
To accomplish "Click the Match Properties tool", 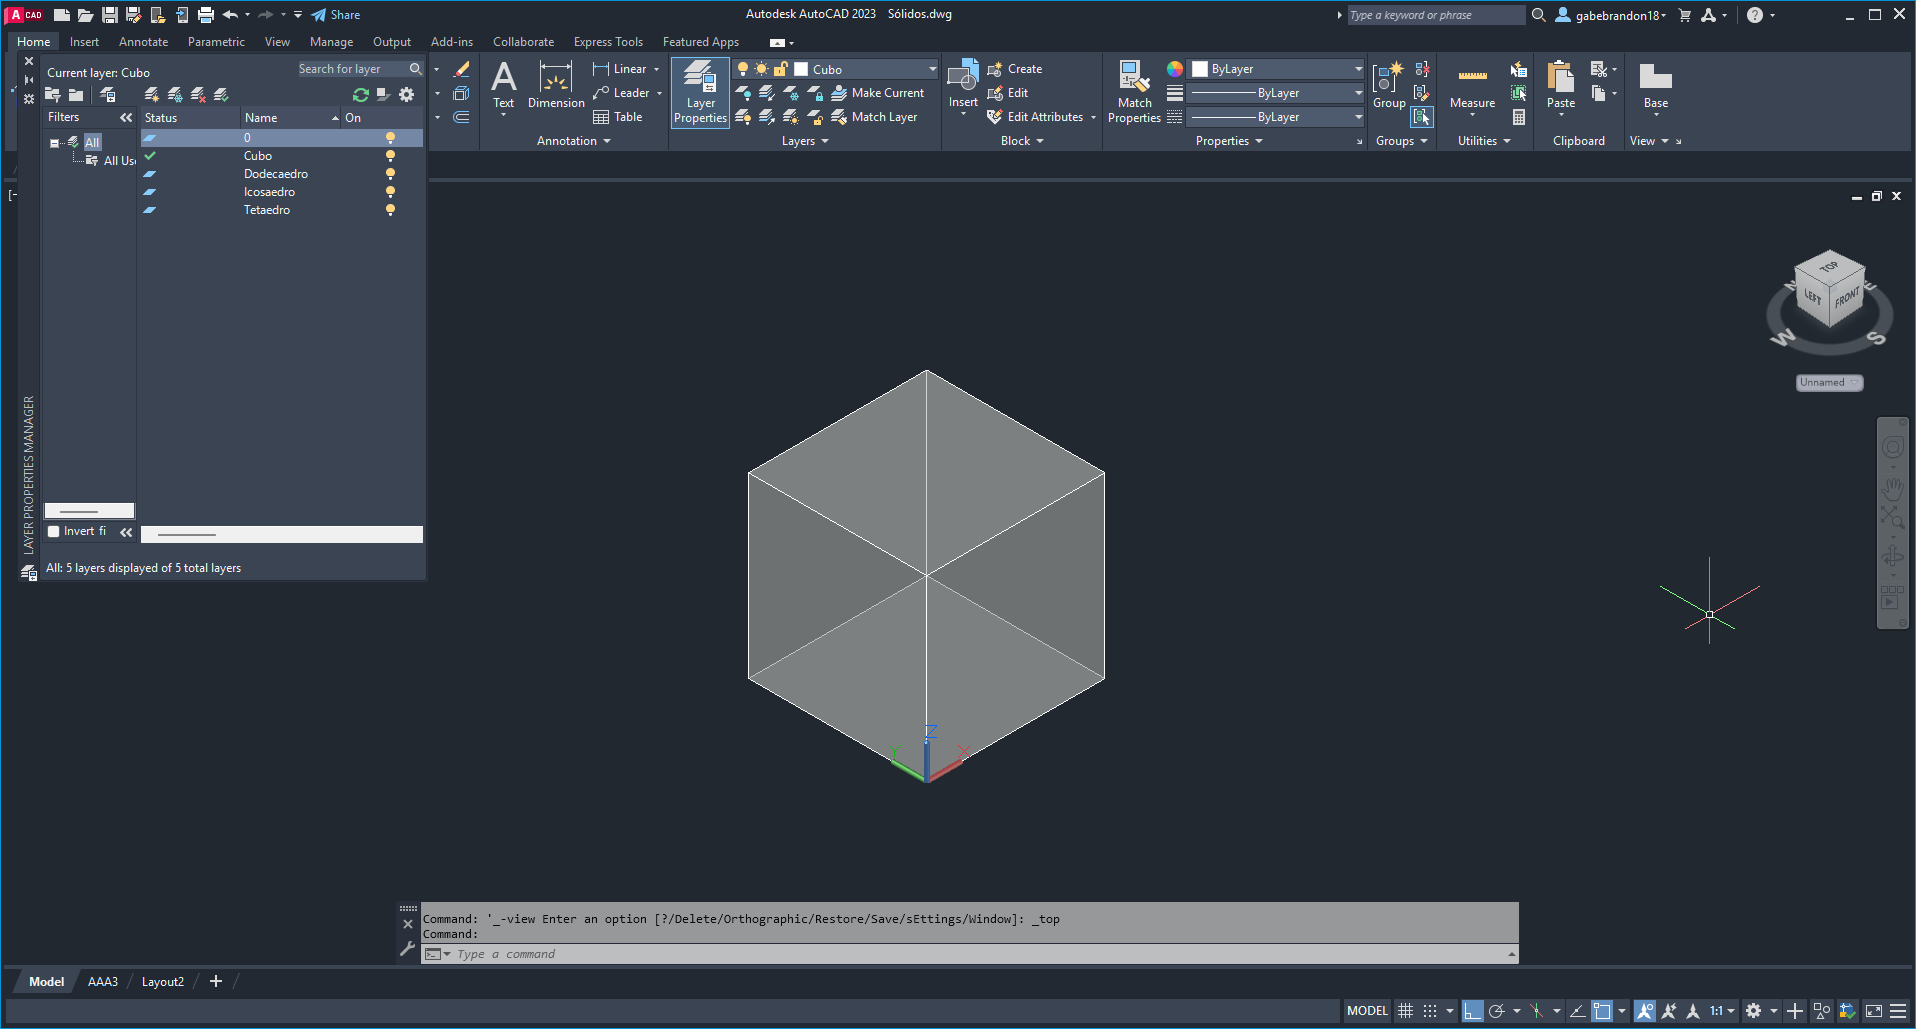I will [x=1134, y=92].
